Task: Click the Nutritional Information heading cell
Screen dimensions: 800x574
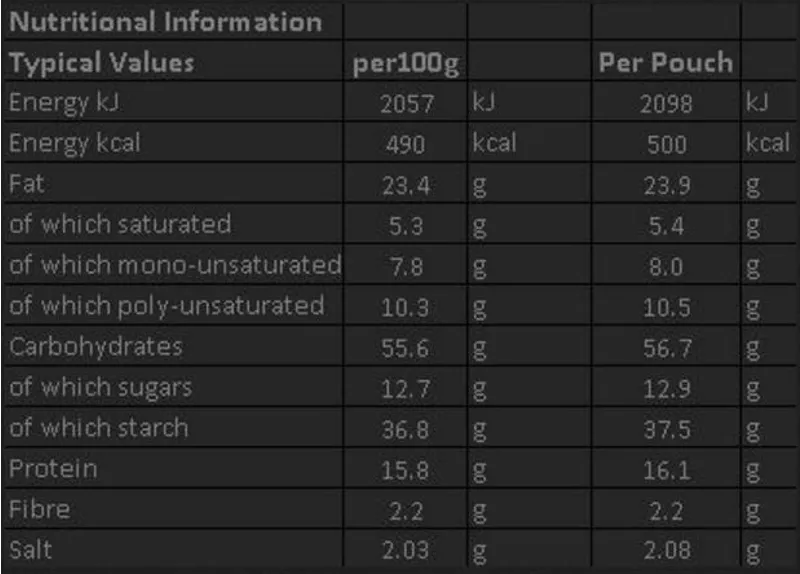Action: (x=166, y=22)
